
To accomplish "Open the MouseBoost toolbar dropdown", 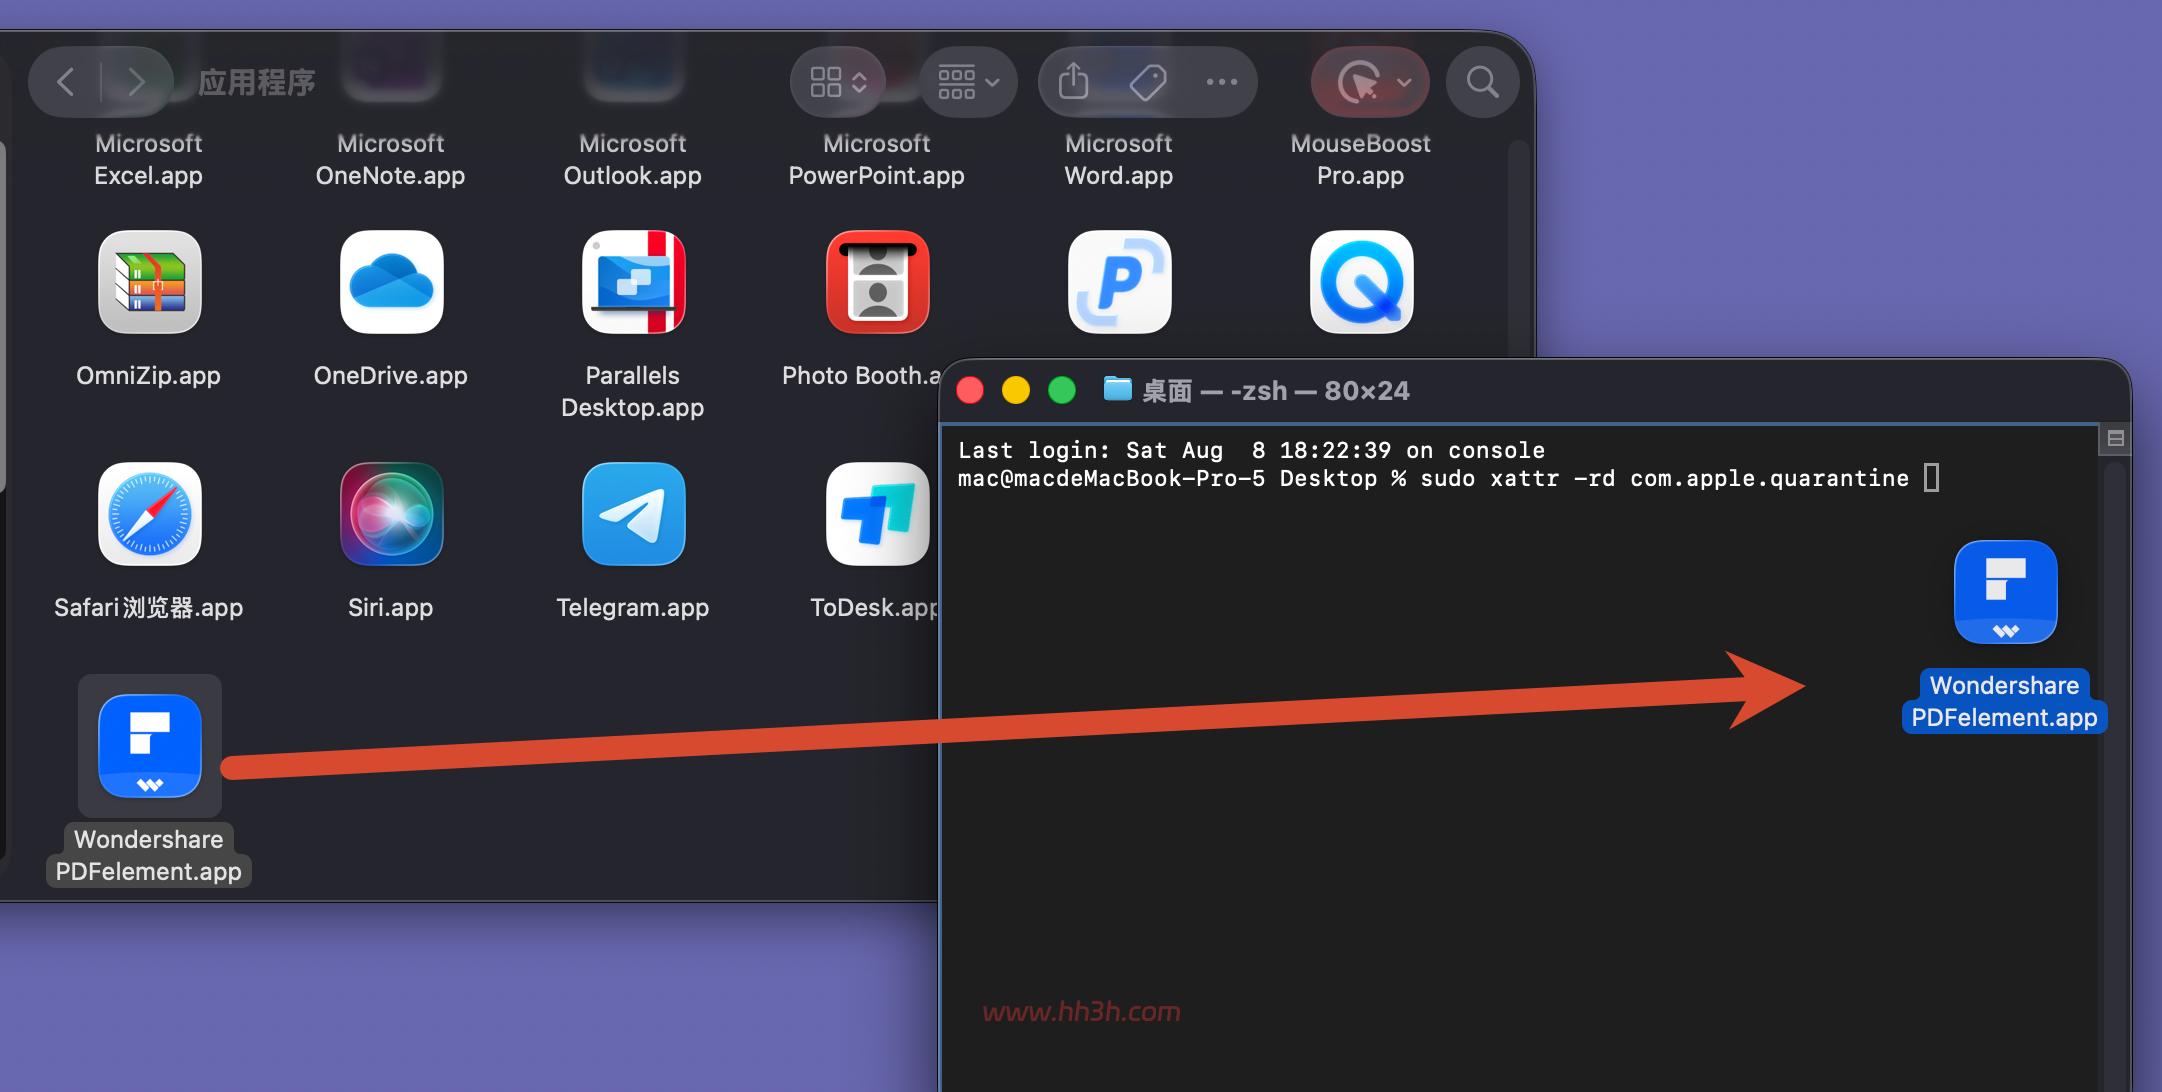I will coord(1370,82).
